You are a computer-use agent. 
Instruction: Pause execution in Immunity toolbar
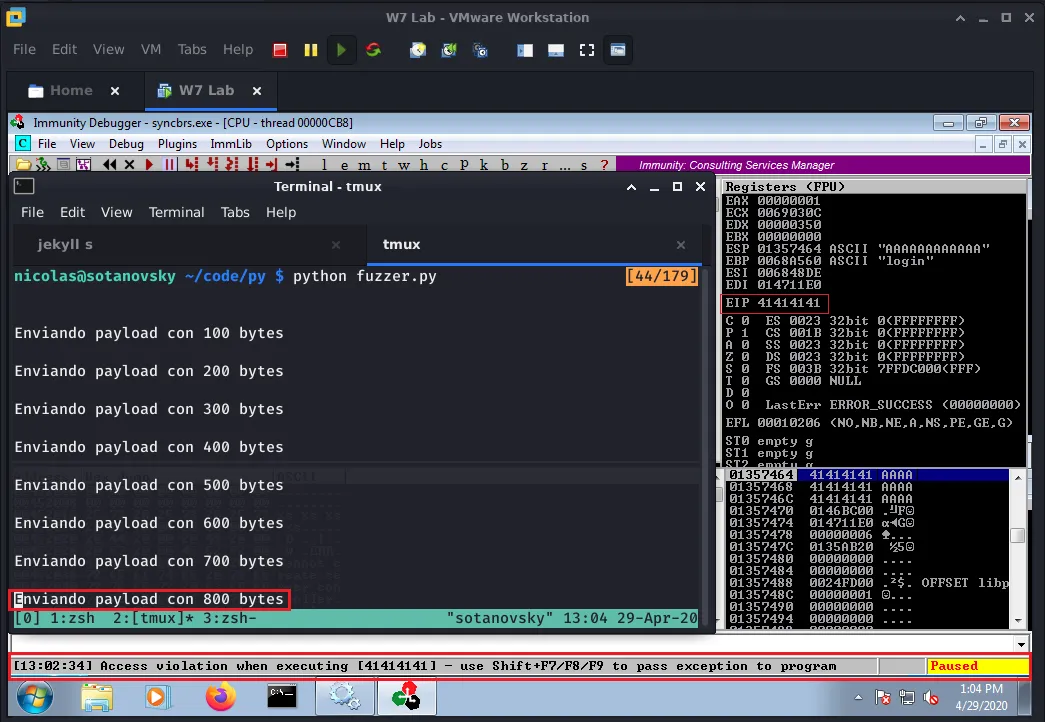tap(169, 165)
